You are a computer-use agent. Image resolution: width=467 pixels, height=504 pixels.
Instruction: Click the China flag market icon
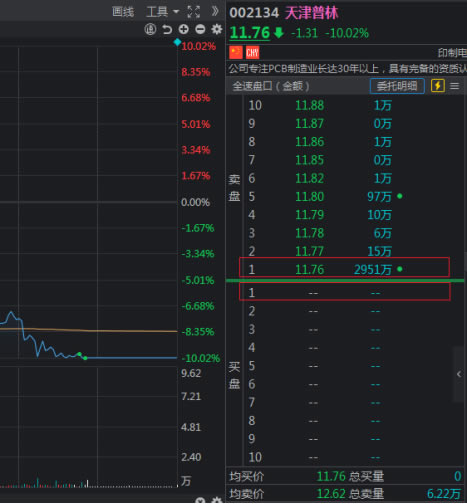pos(236,52)
